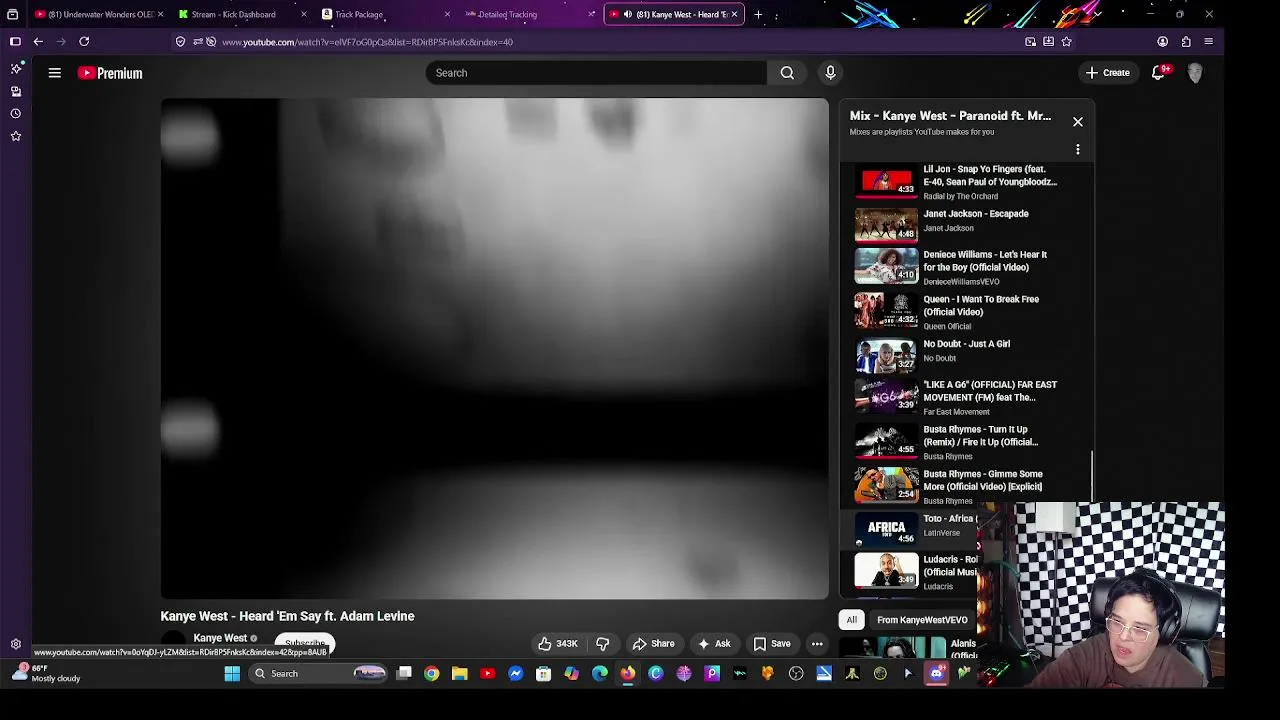
Task: Close the Track Package tab
Action: click(x=447, y=14)
